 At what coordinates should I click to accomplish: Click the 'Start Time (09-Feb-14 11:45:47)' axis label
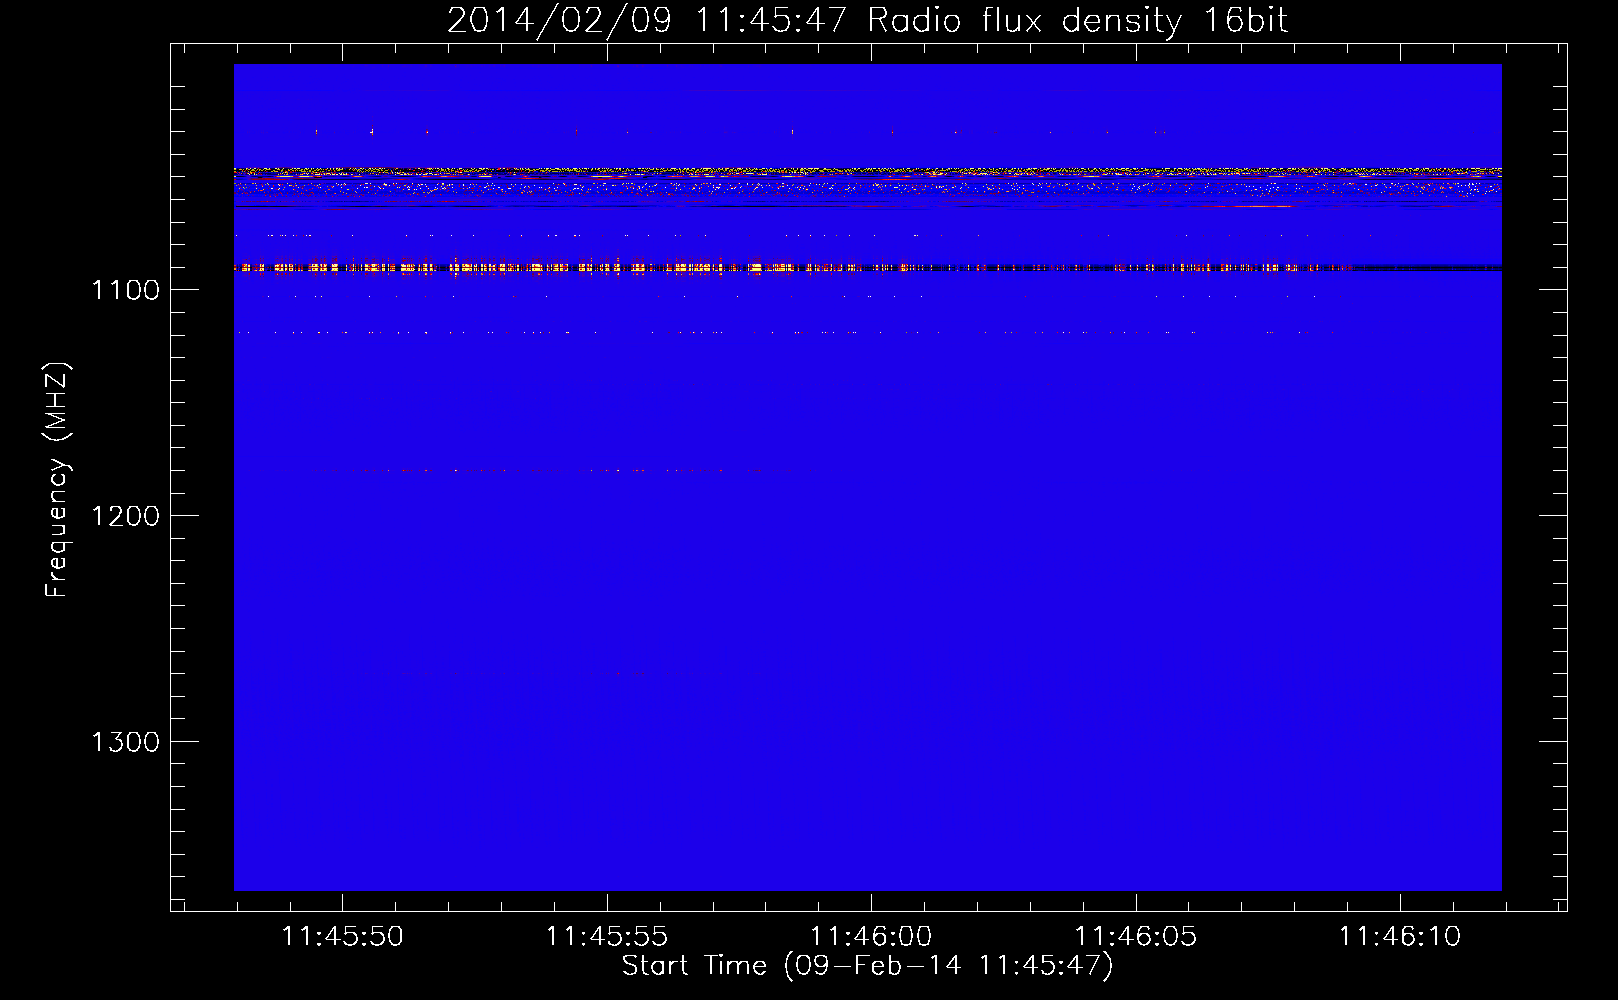[x=867, y=966]
